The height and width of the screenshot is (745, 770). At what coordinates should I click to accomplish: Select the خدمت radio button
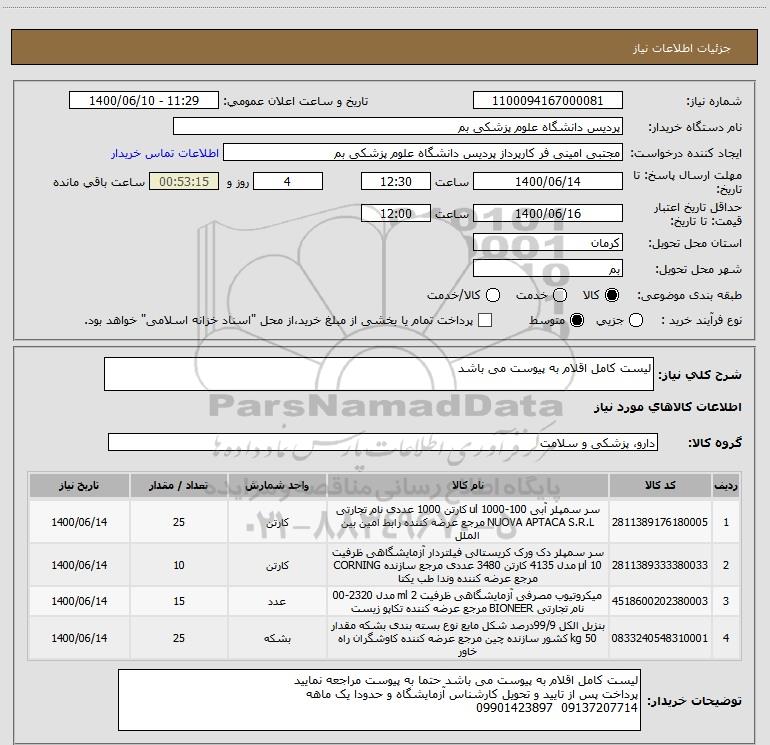560,295
